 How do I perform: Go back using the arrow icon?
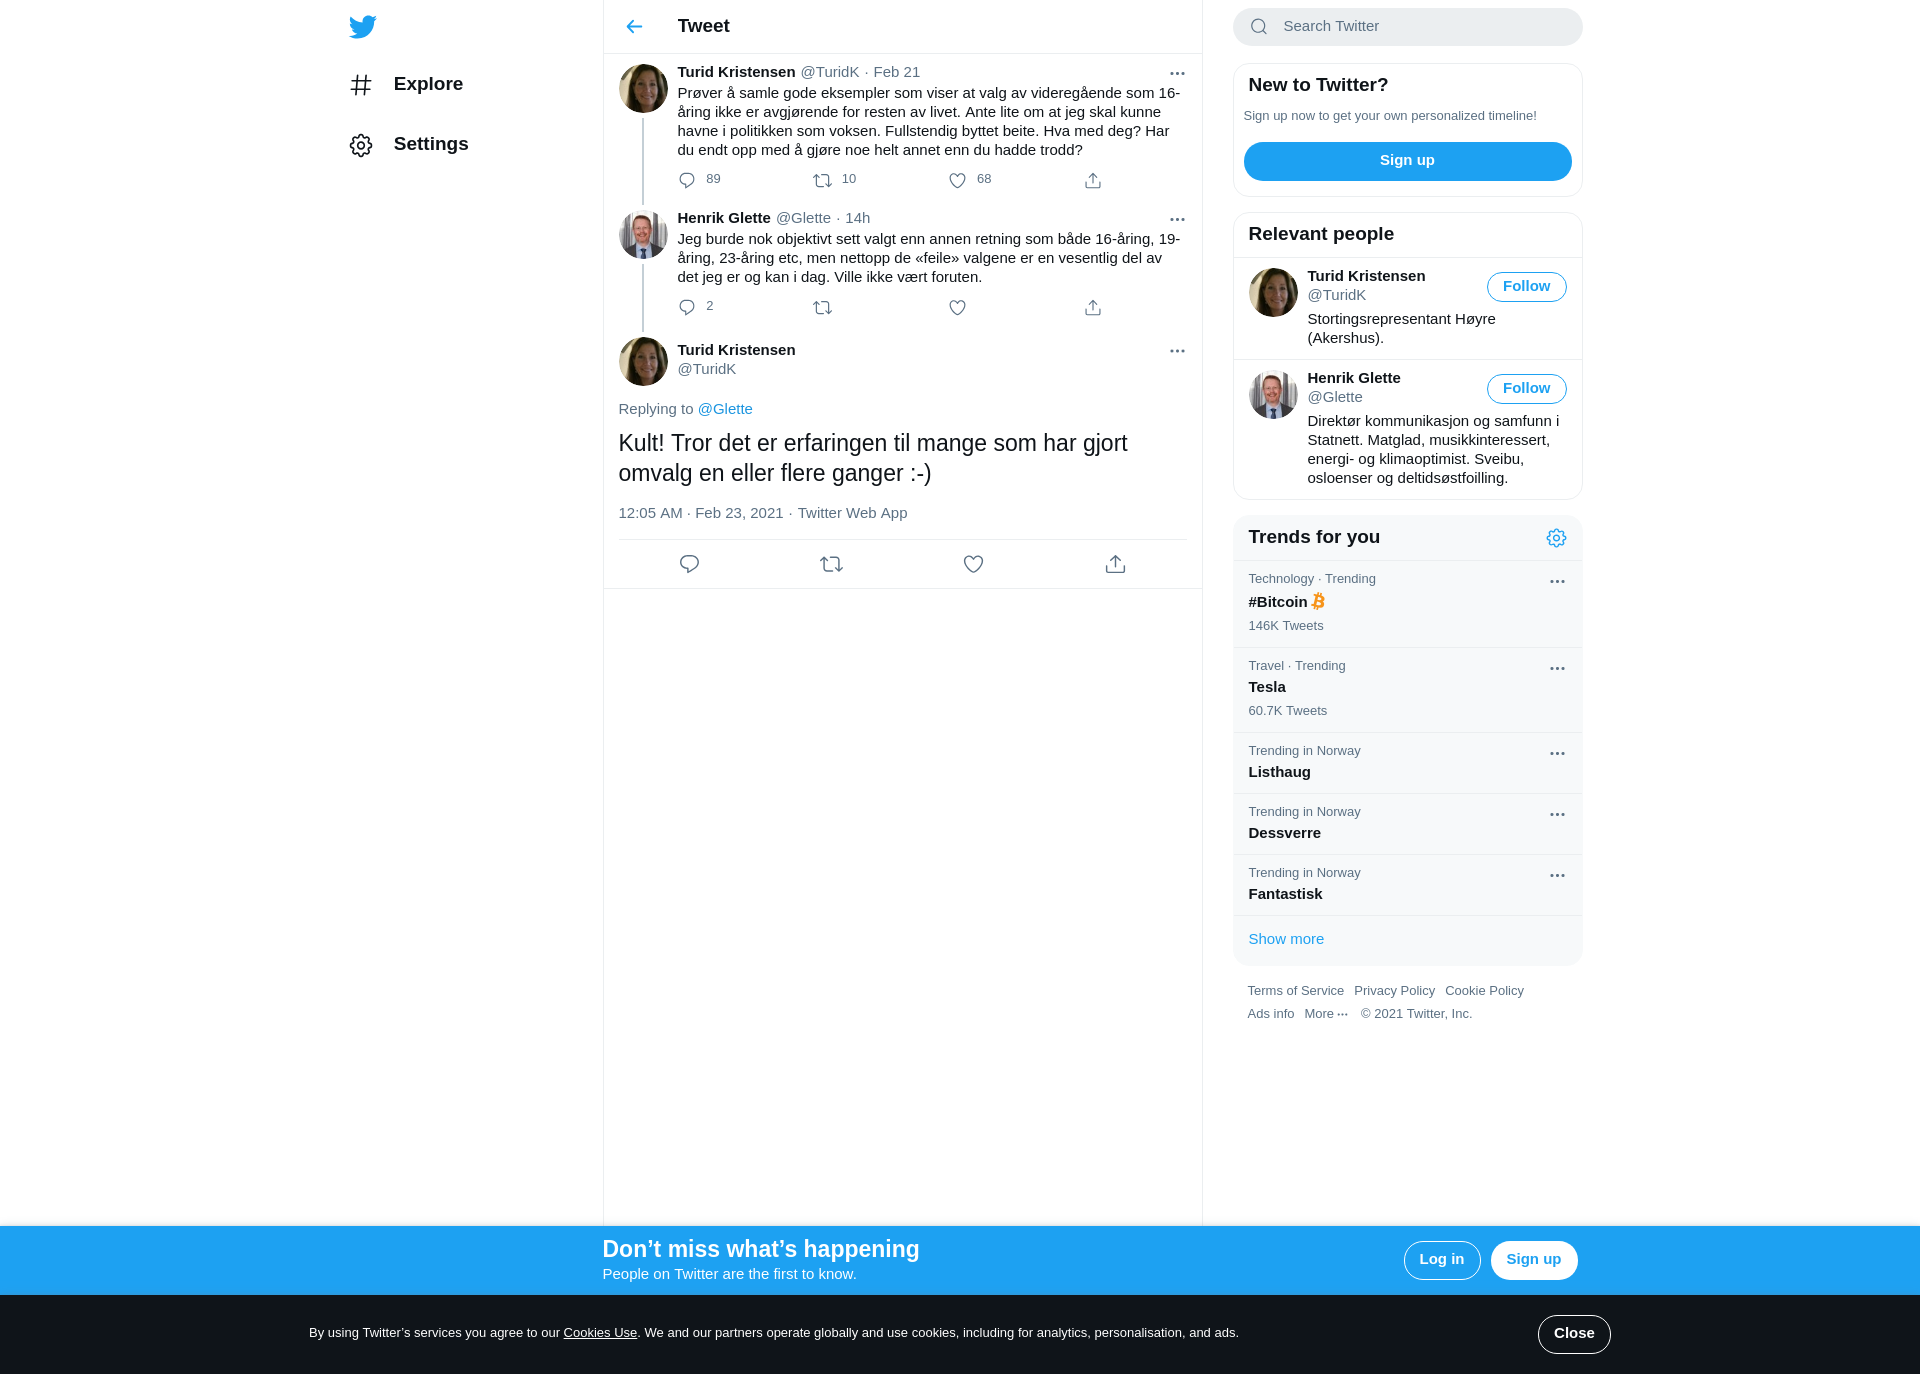point(634,27)
